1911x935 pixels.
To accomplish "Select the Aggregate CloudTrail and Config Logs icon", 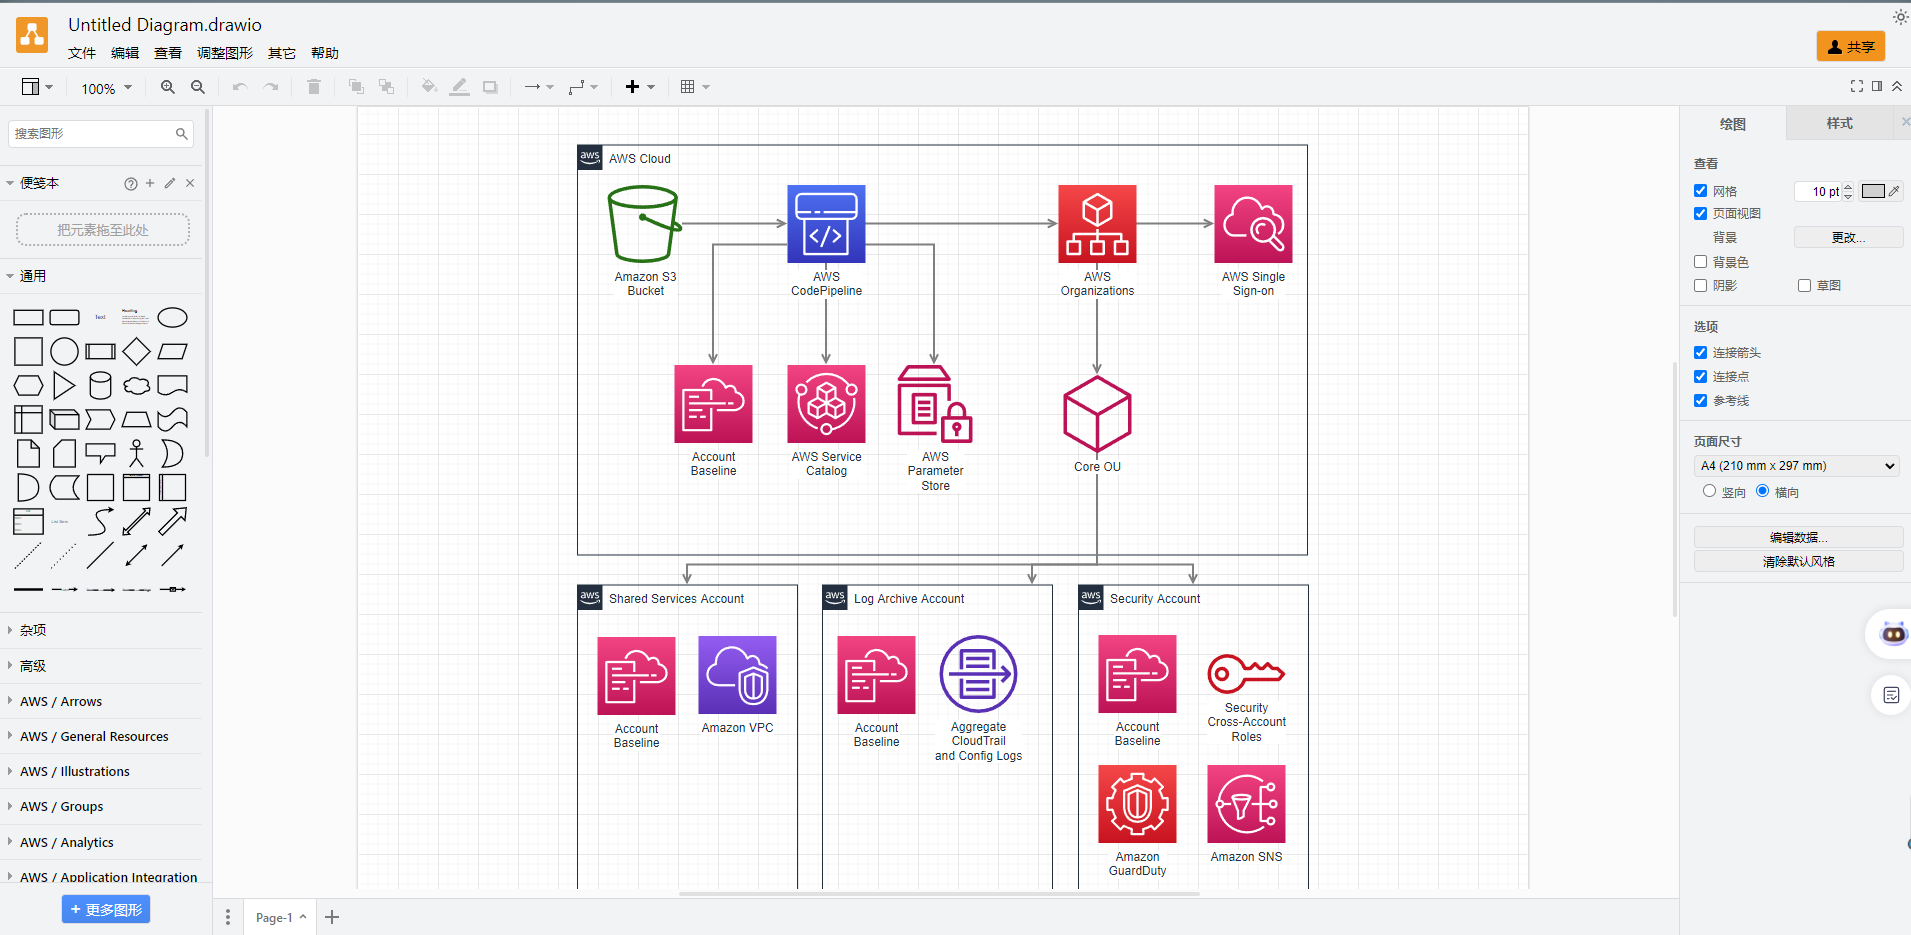I will (x=978, y=675).
